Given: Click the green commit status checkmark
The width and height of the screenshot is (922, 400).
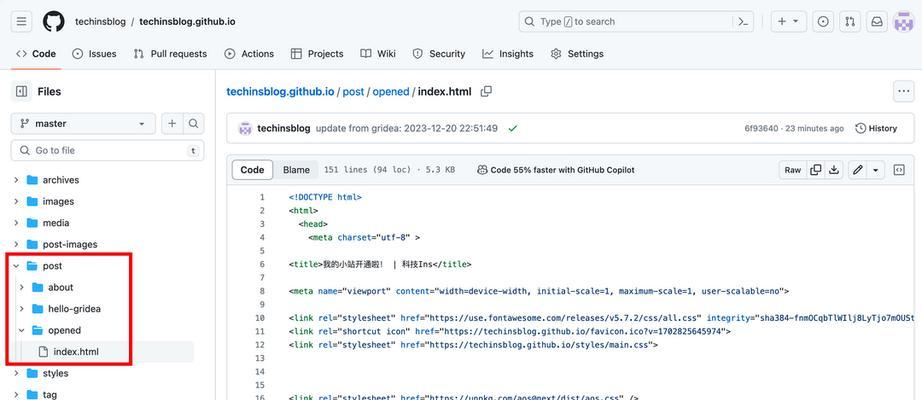Looking at the screenshot, I should click(x=513, y=128).
